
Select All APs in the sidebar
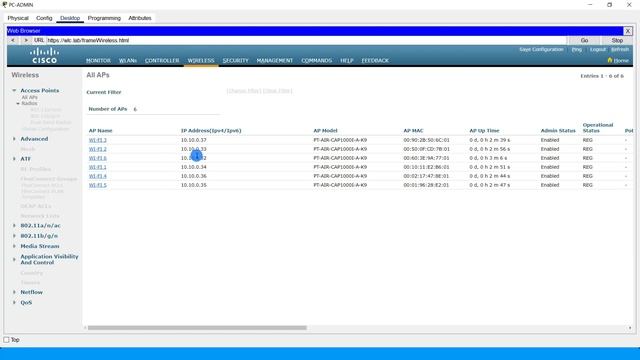click(x=29, y=97)
